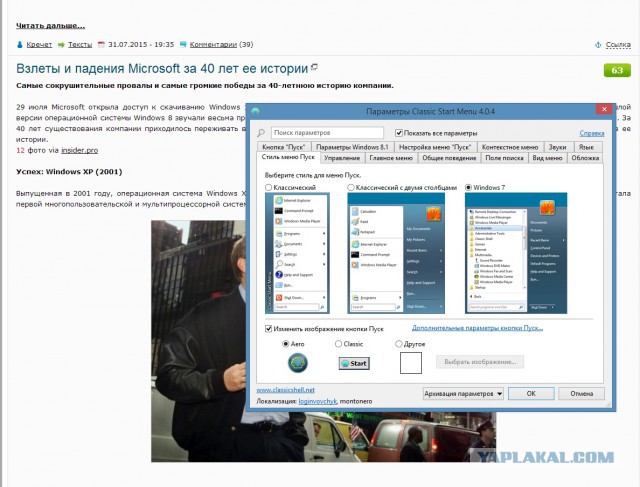The height and width of the screenshot is (487, 640).
Task: Open the Комментарии link
Action: [x=213, y=44]
